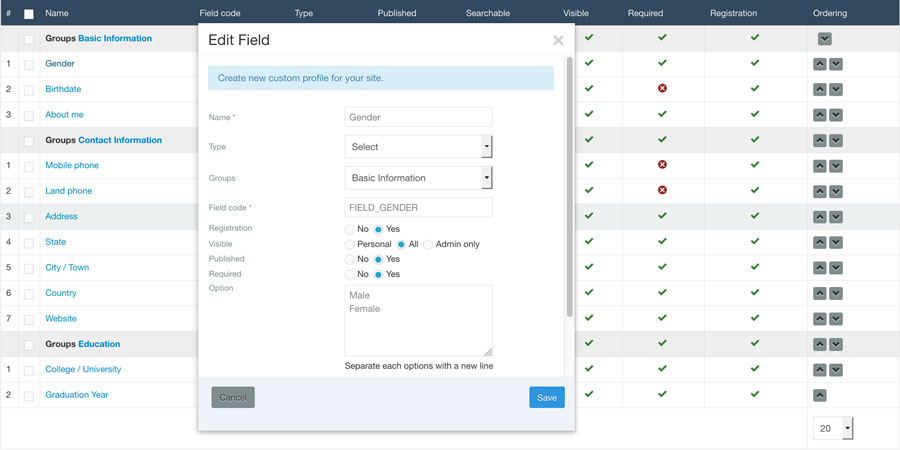
Task: Move State field up in ordering
Action: [x=820, y=243]
